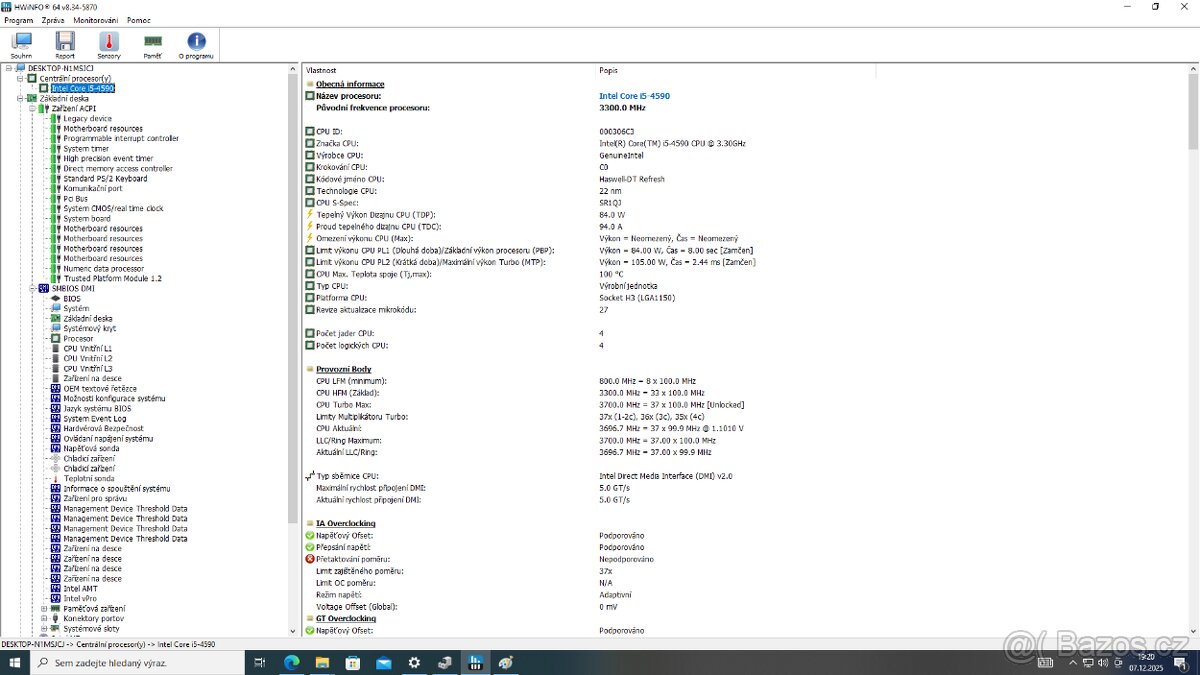
Task: Open the Souhrn summary window
Action: click(x=21, y=41)
